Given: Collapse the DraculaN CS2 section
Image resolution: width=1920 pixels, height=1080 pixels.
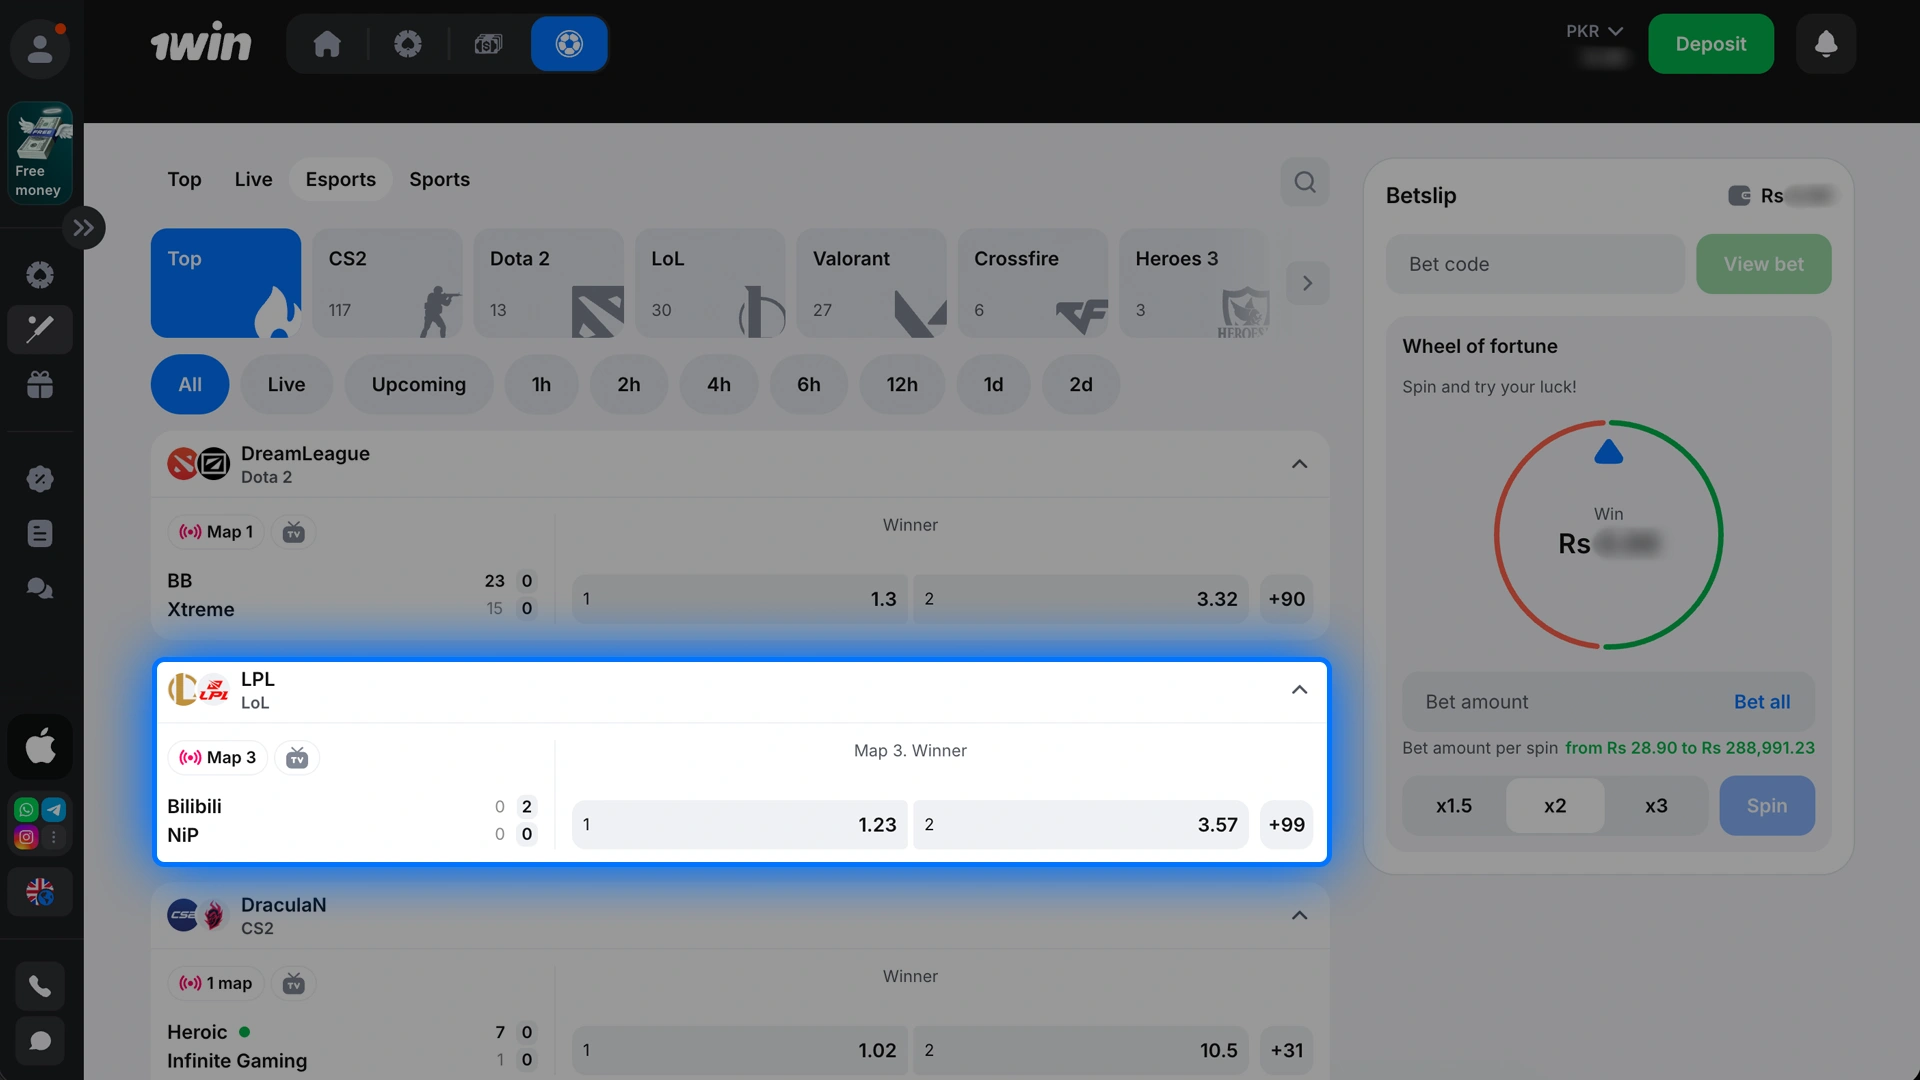Looking at the screenshot, I should point(1299,916).
